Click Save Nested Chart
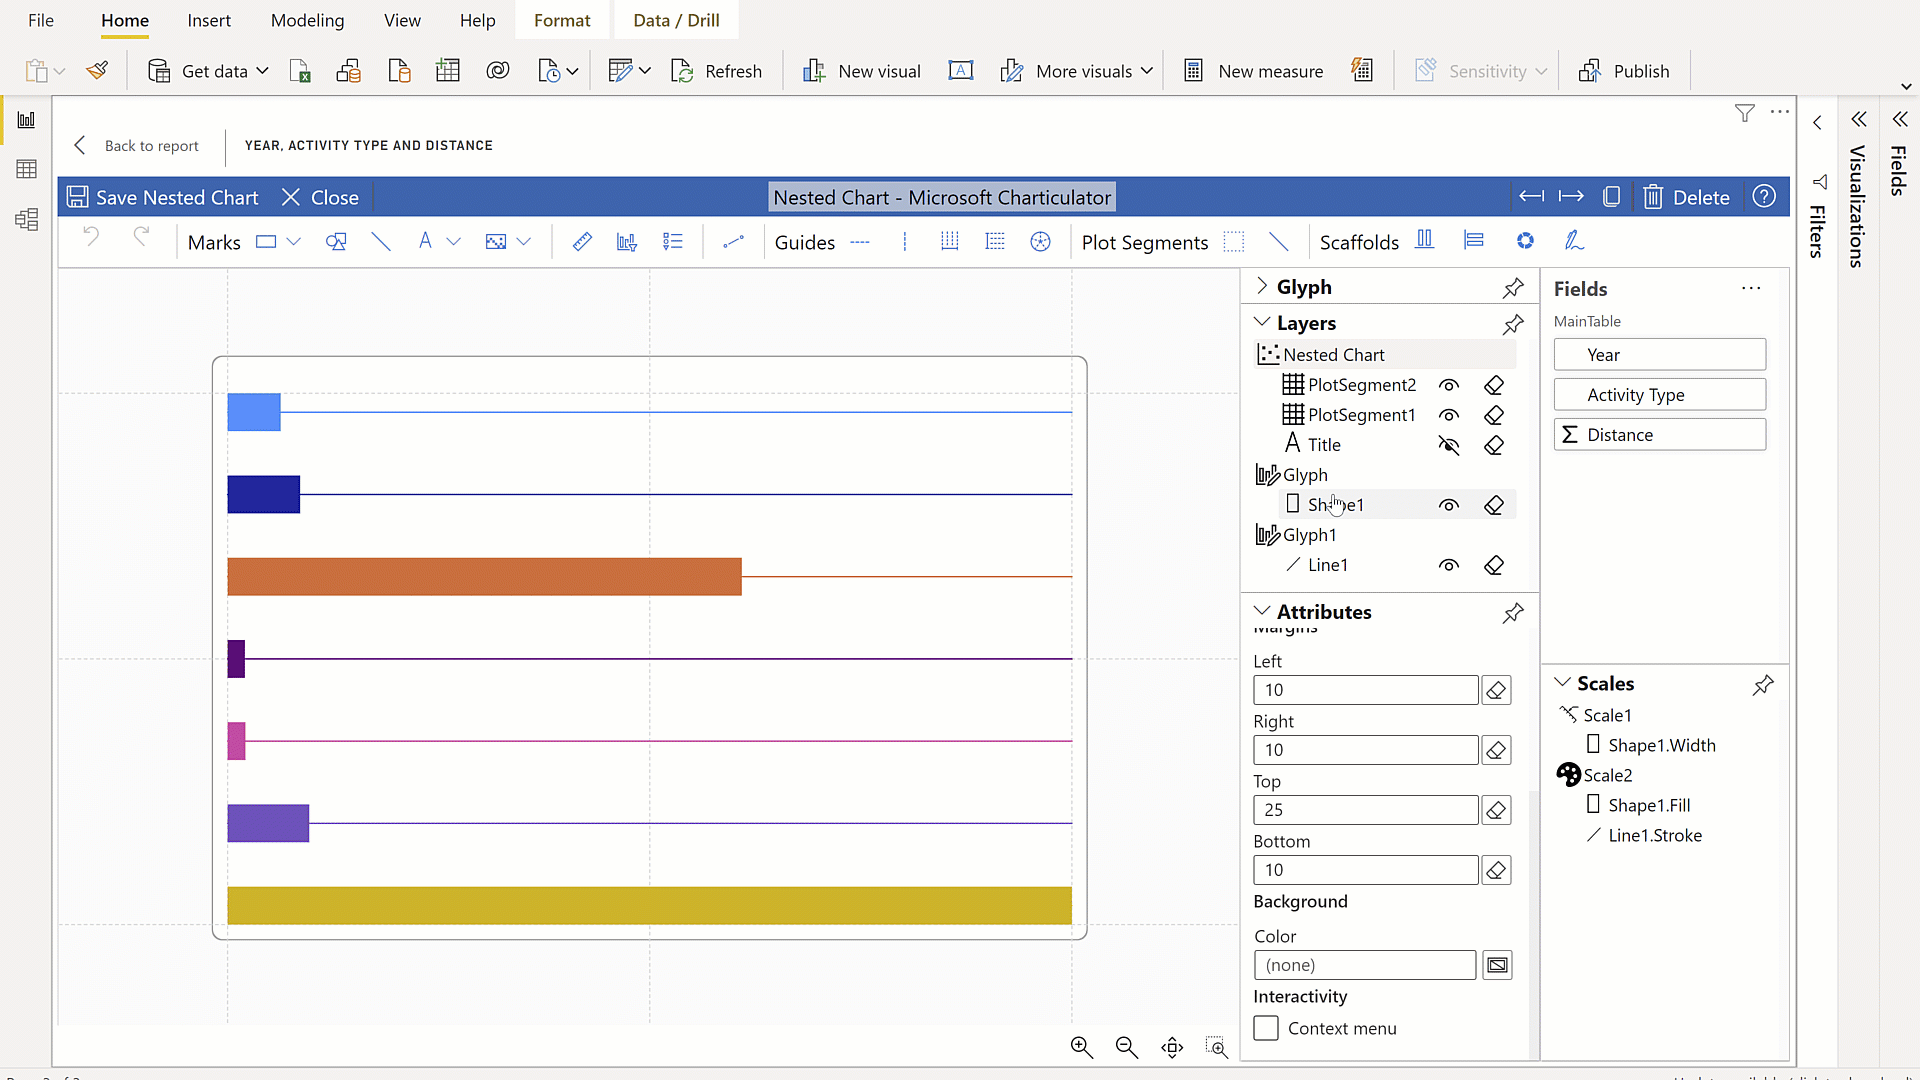The image size is (1920, 1080). [x=163, y=197]
